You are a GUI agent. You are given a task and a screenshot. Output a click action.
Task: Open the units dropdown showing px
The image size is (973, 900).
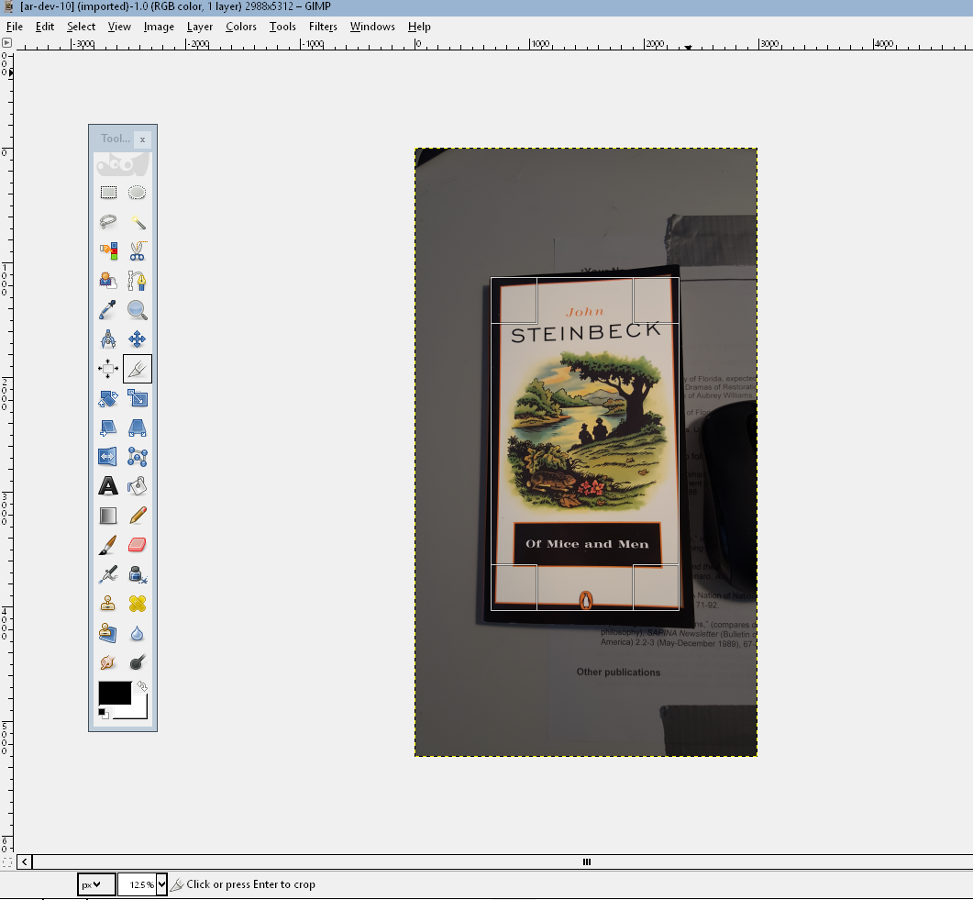(96, 884)
